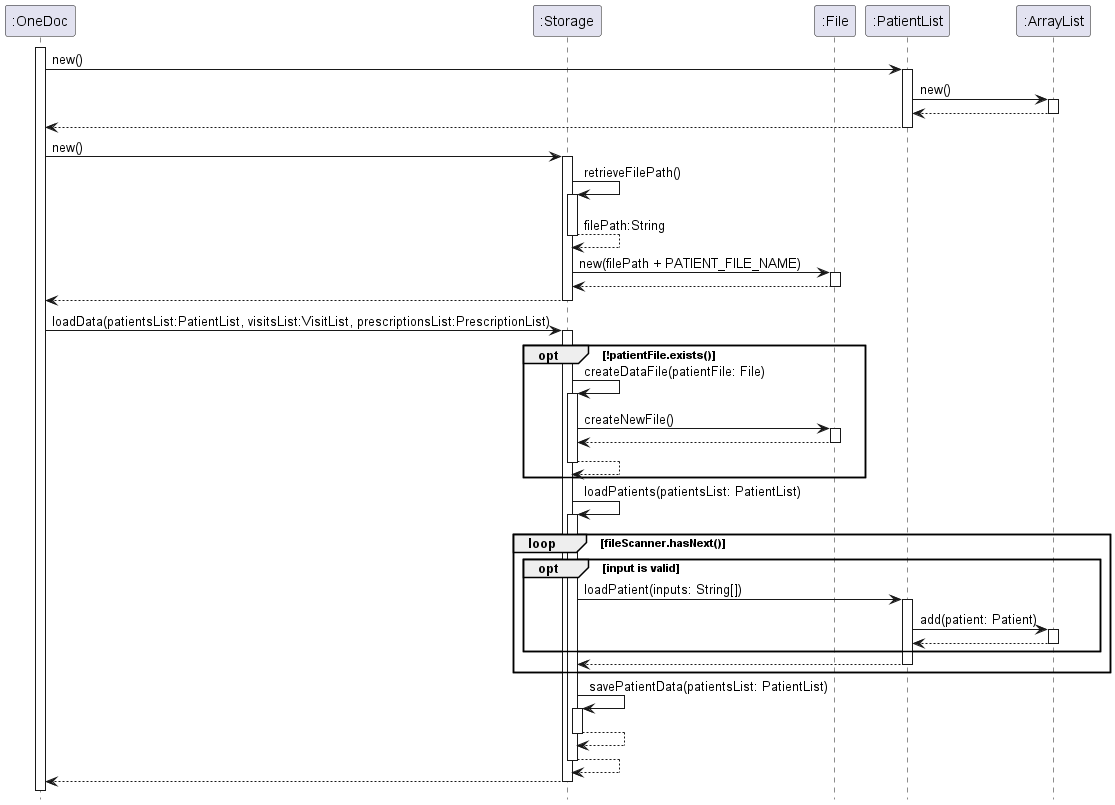This screenshot has width=1115, height=805.
Task: Select the :Storage participant box
Action: click(x=567, y=21)
